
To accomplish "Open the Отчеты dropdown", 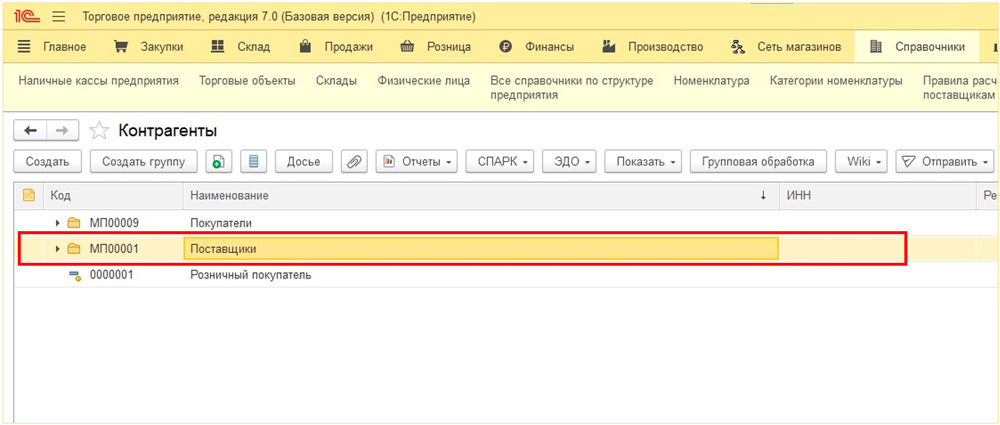I will (417, 161).
